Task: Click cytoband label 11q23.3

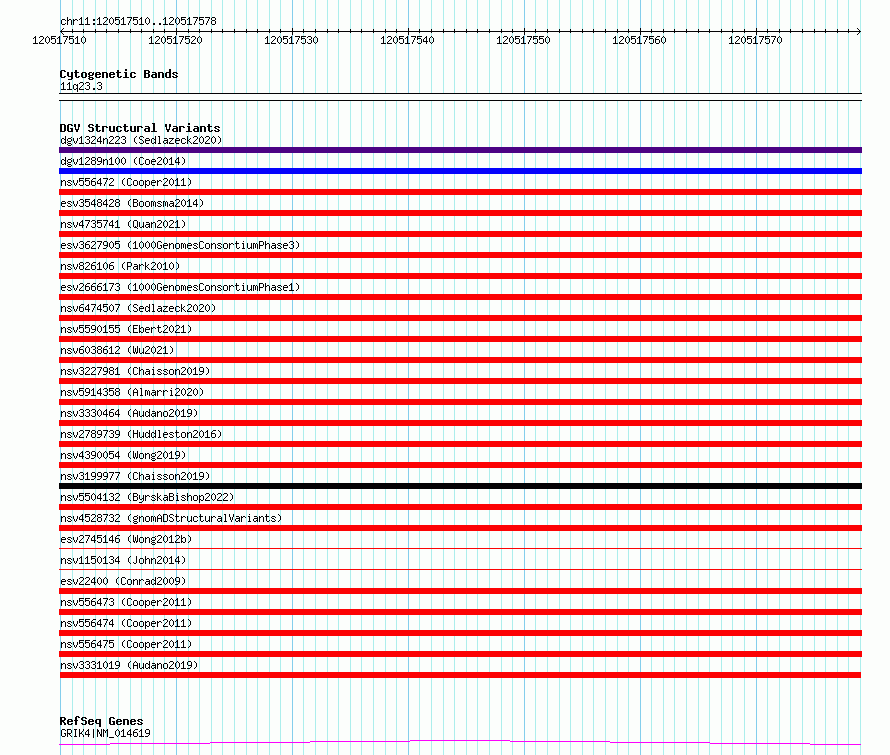Action: coord(81,86)
